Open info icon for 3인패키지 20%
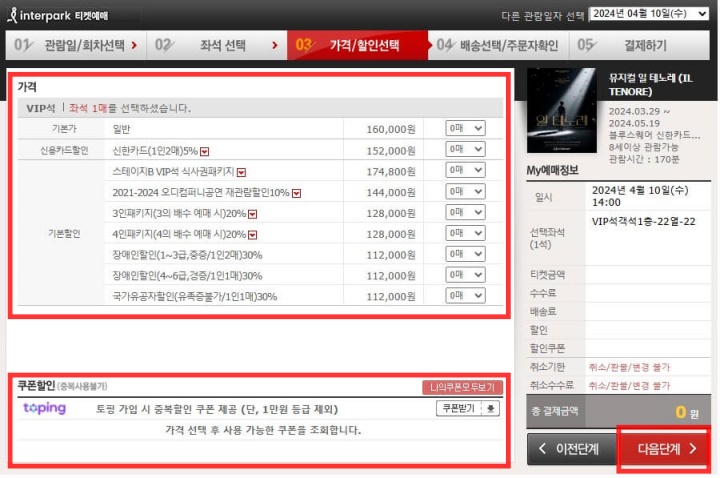This screenshot has height=478, width=720. click(253, 214)
